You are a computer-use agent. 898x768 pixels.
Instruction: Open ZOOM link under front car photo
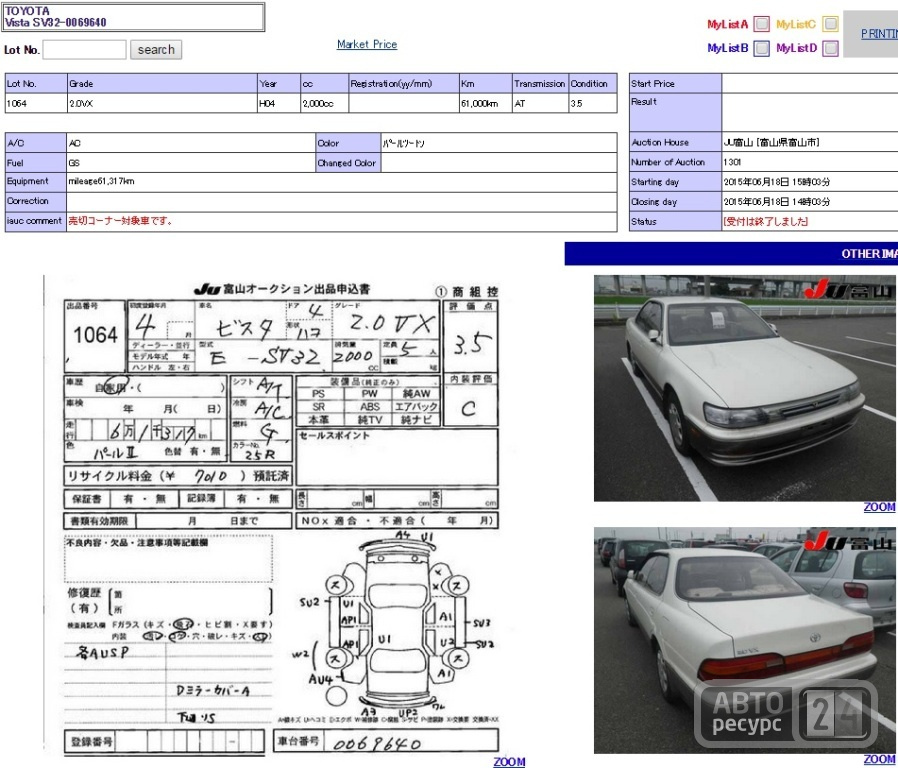pos(879,507)
